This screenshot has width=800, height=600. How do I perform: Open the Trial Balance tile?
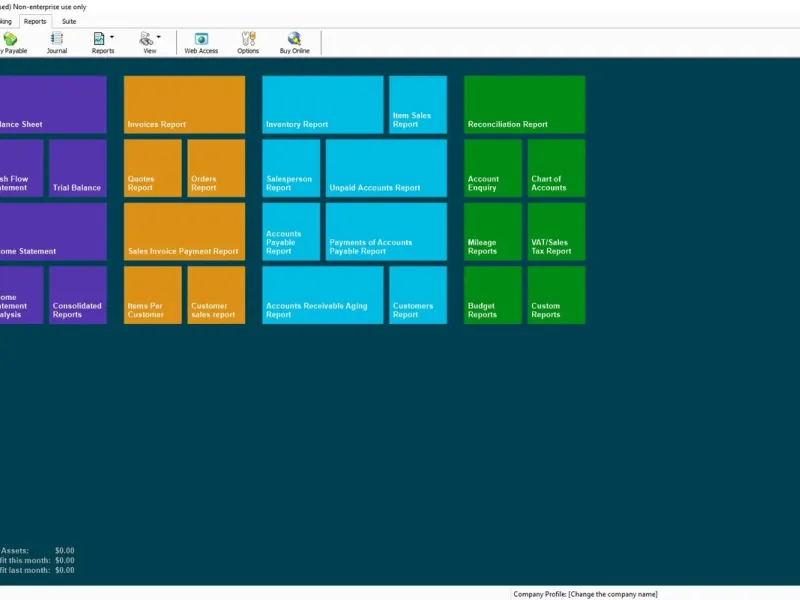pos(78,168)
